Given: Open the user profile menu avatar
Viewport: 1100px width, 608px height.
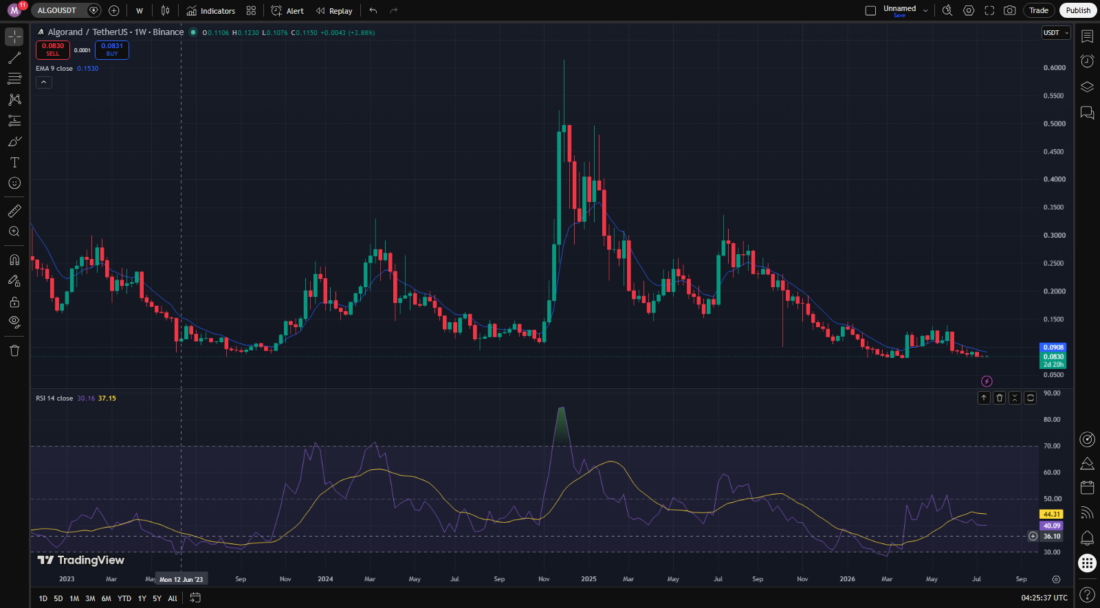Looking at the screenshot, I should [14, 10].
